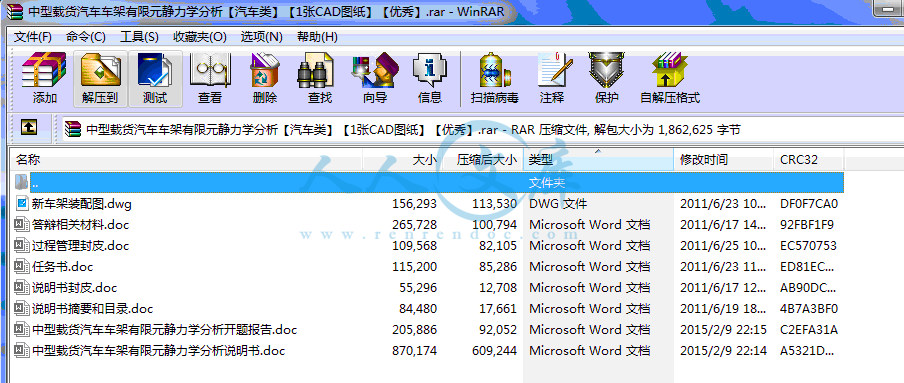Click the Word icon of 说明书摘要和目录.doc
904x383 pixels.
point(22,308)
